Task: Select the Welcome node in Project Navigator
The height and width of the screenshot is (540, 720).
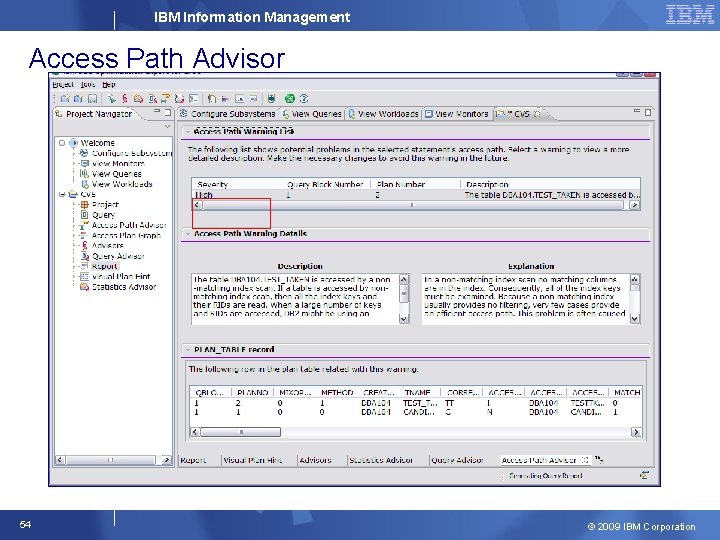Action: [97, 143]
